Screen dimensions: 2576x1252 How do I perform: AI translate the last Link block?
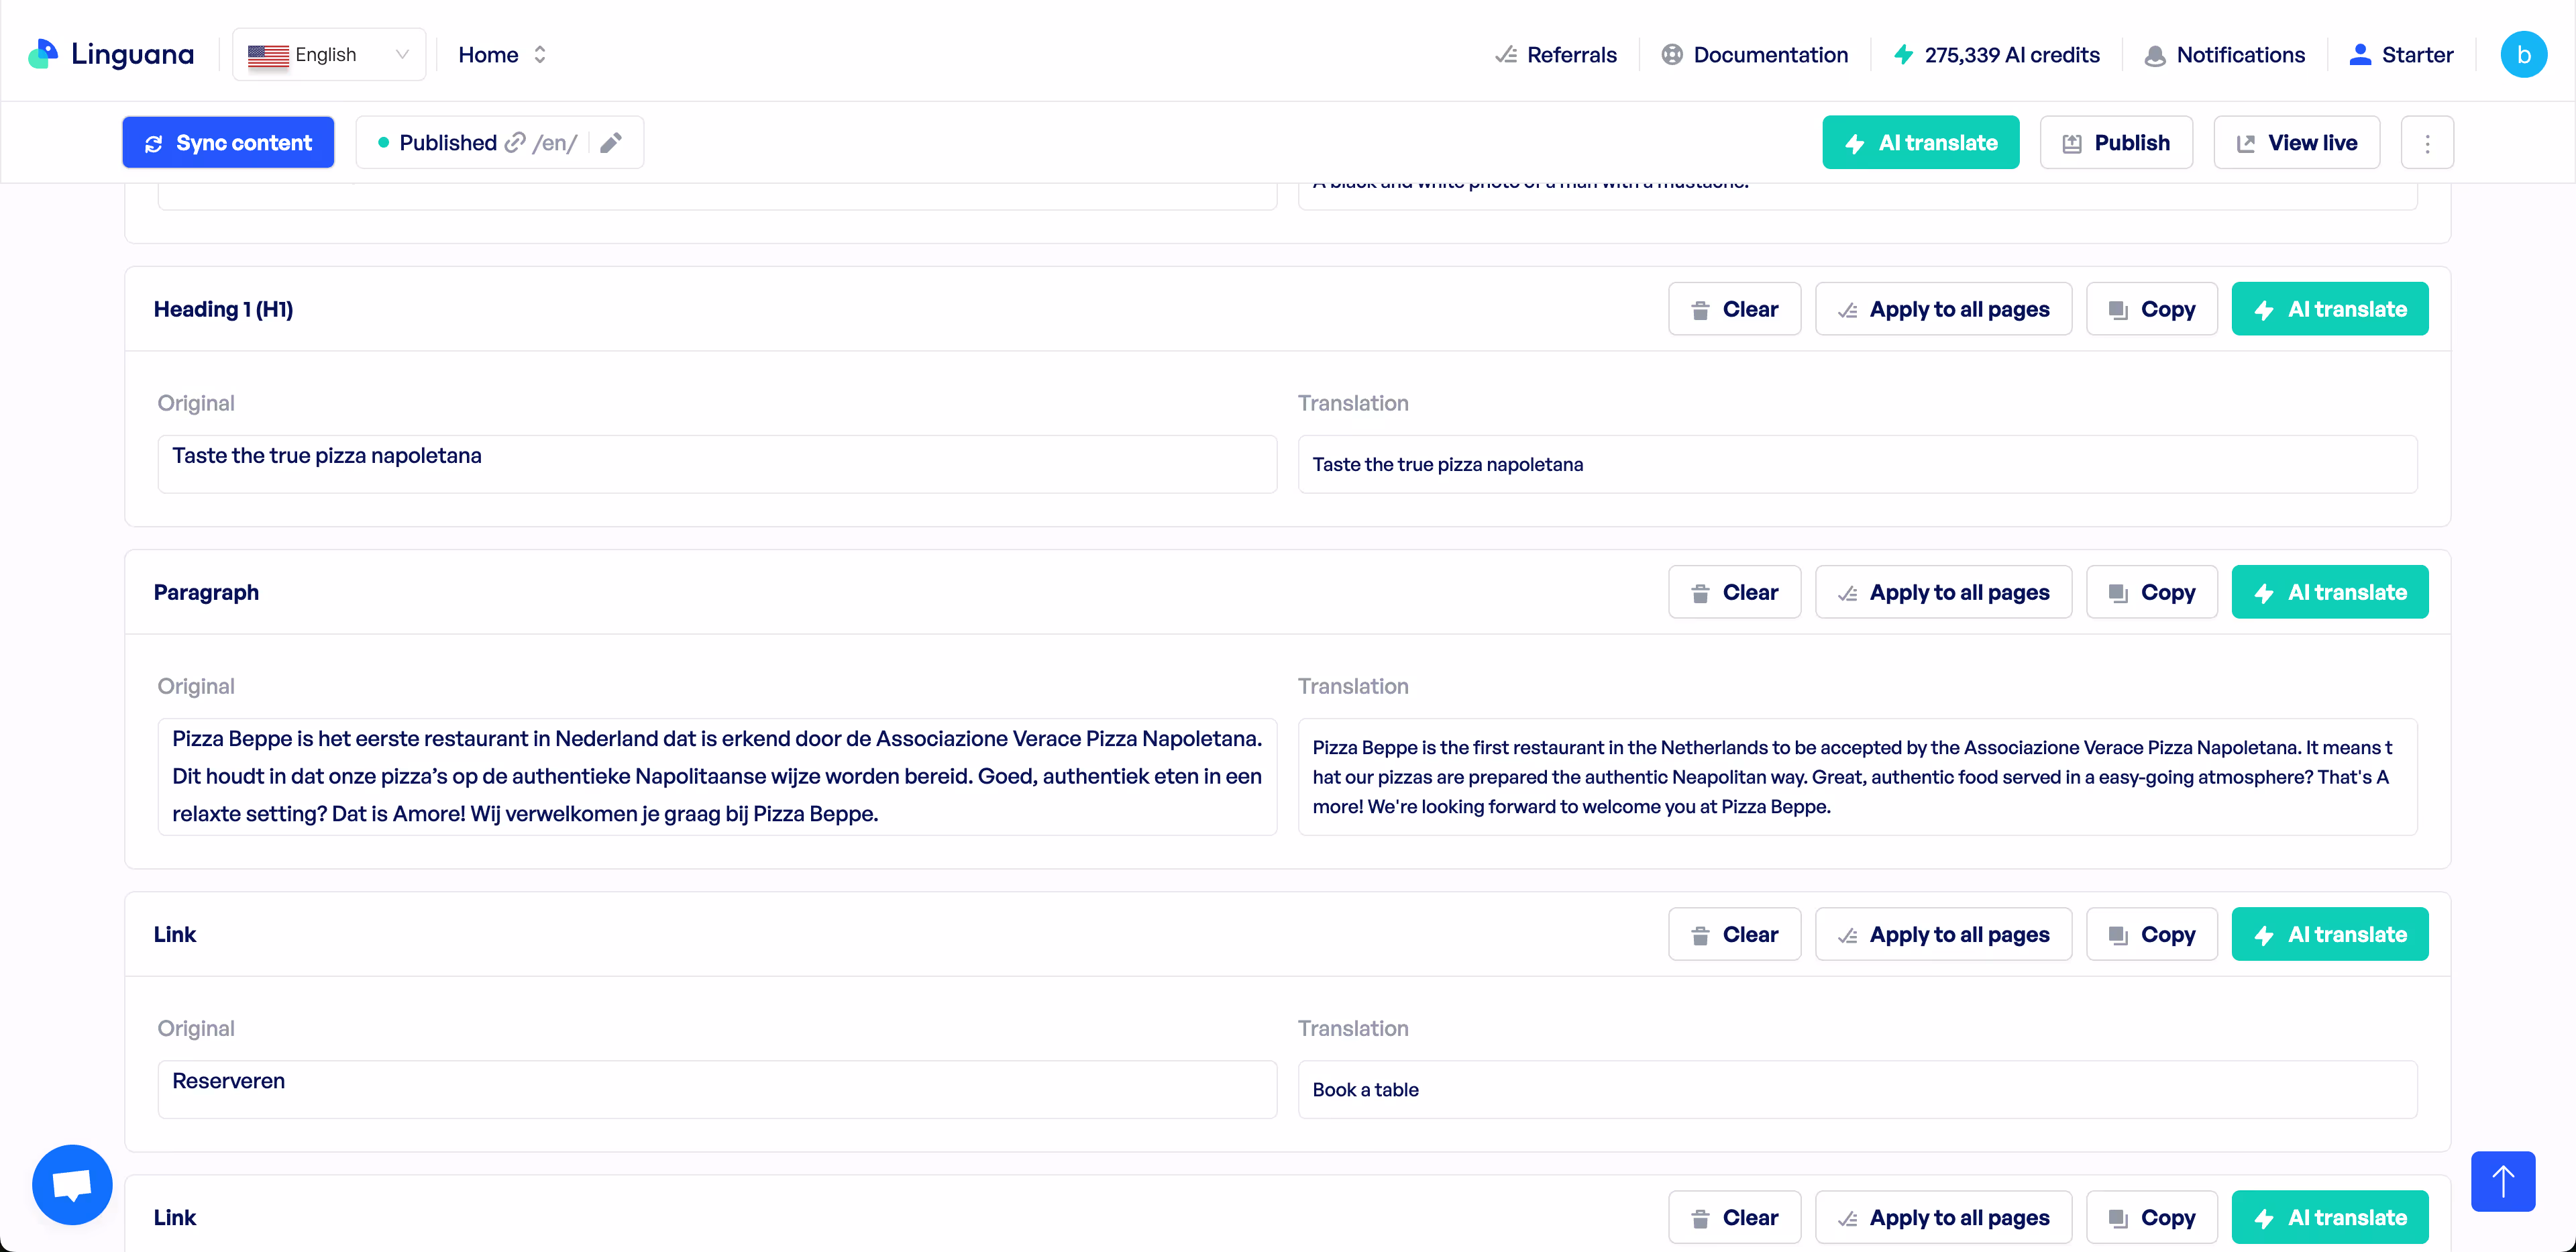2329,1217
